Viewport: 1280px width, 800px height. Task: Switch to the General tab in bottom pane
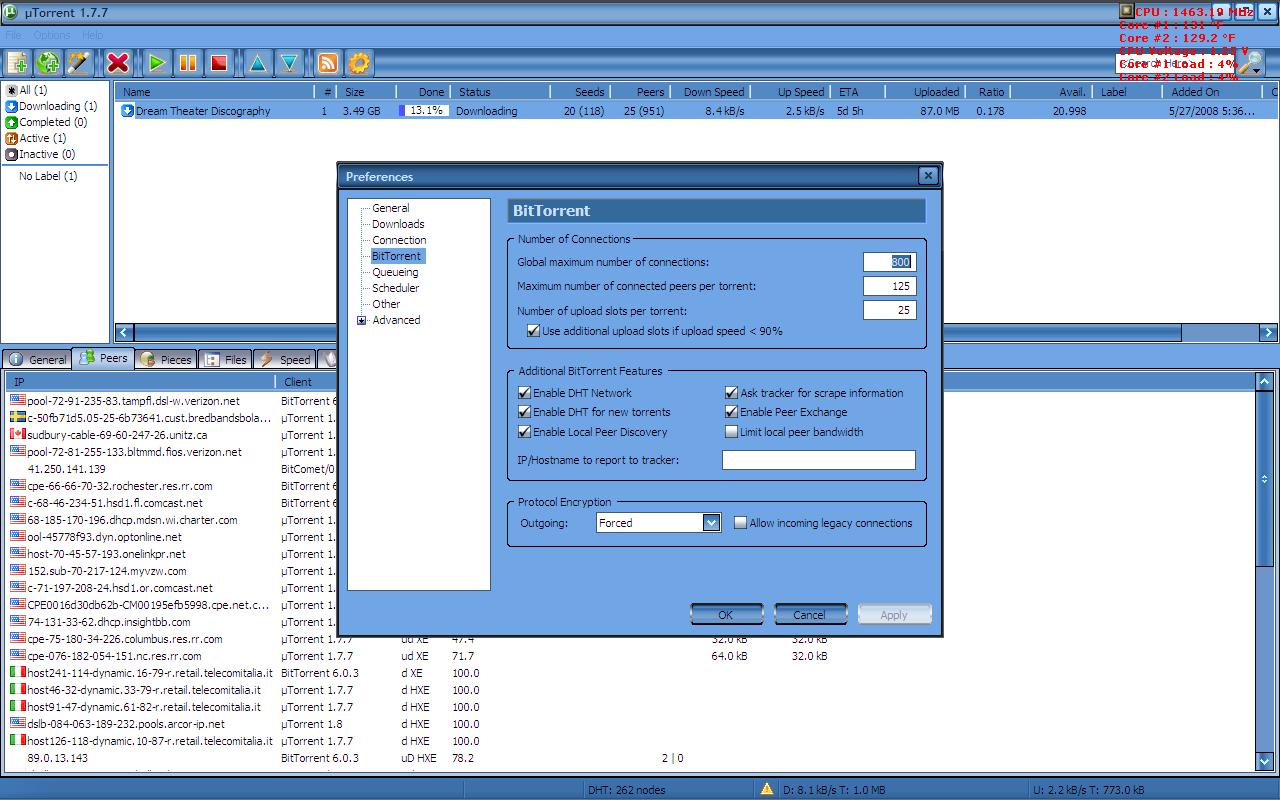click(x=37, y=359)
